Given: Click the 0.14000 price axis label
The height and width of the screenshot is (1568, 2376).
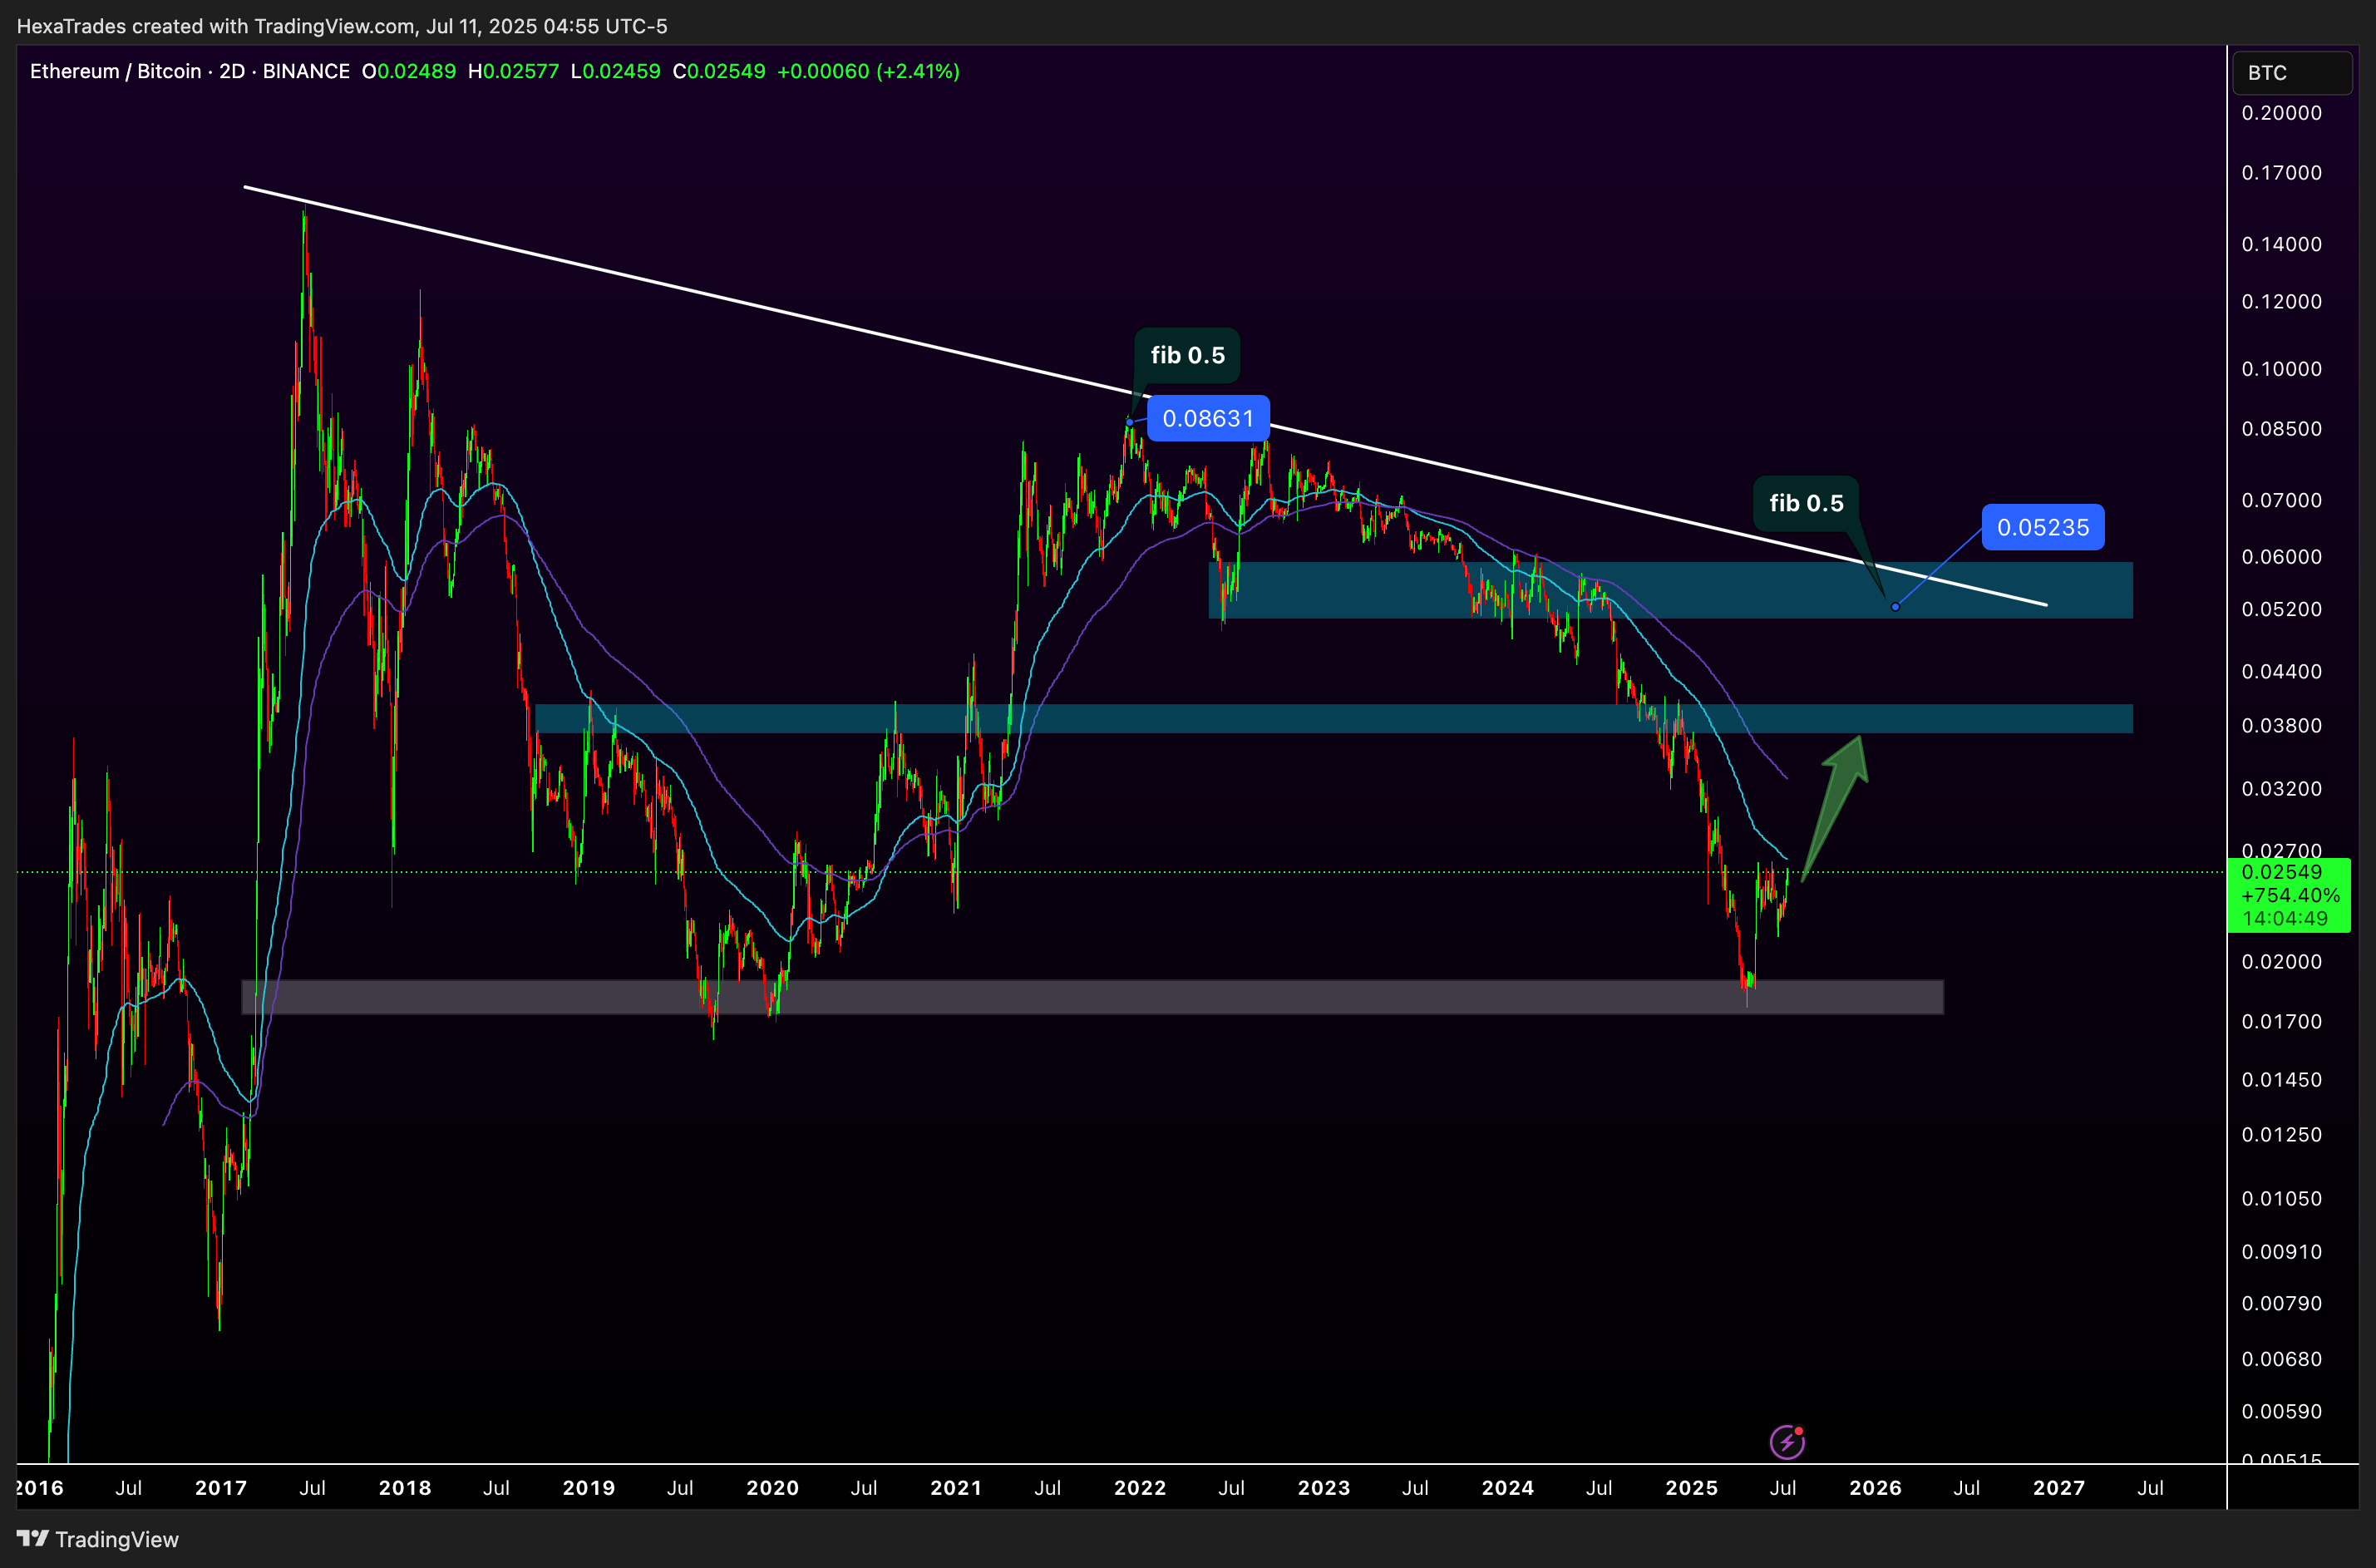Looking at the screenshot, I should [2282, 244].
